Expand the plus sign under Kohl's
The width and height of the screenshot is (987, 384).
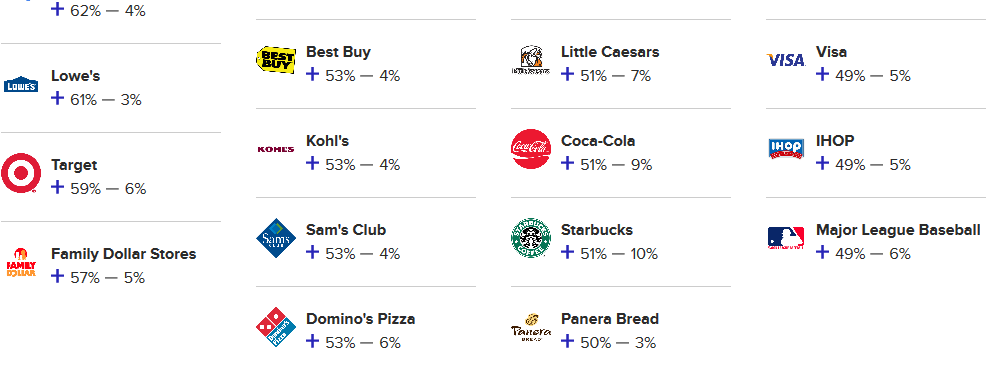(313, 163)
